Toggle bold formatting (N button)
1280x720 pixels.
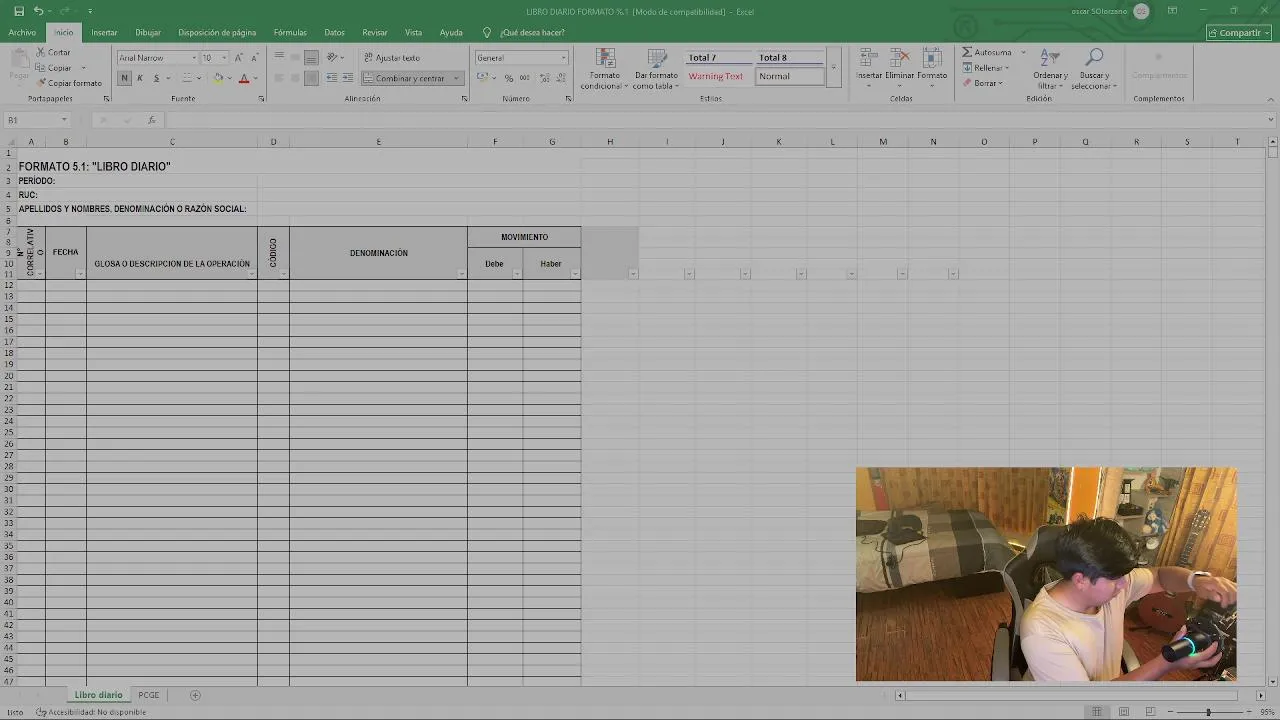pyautogui.click(x=124, y=78)
